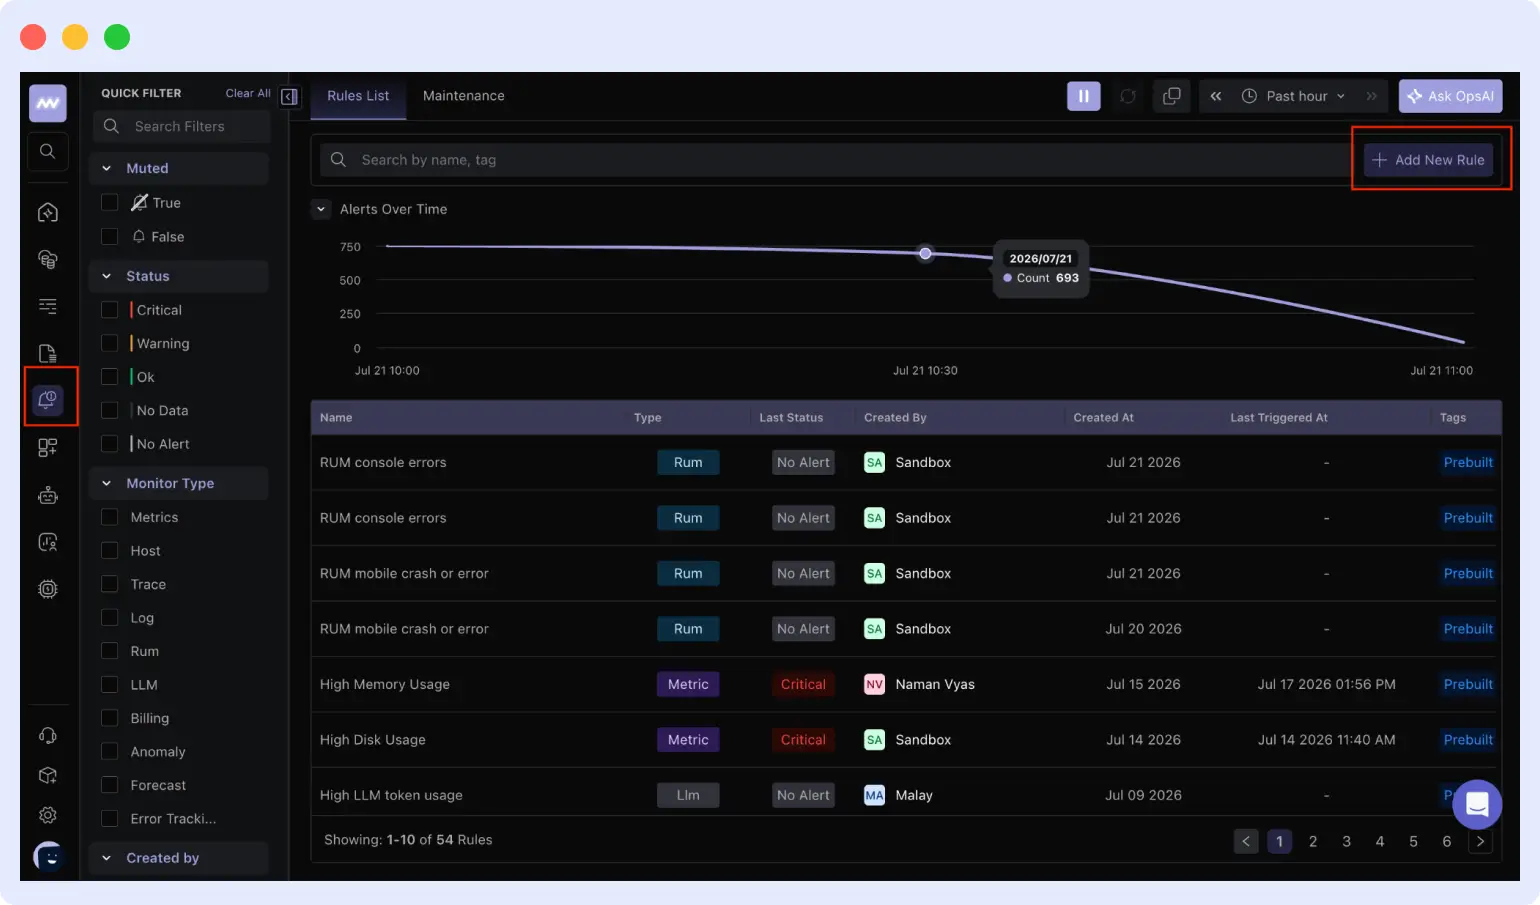1540x905 pixels.
Task: Open the user avatar at sidebar bottom
Action: (48, 856)
